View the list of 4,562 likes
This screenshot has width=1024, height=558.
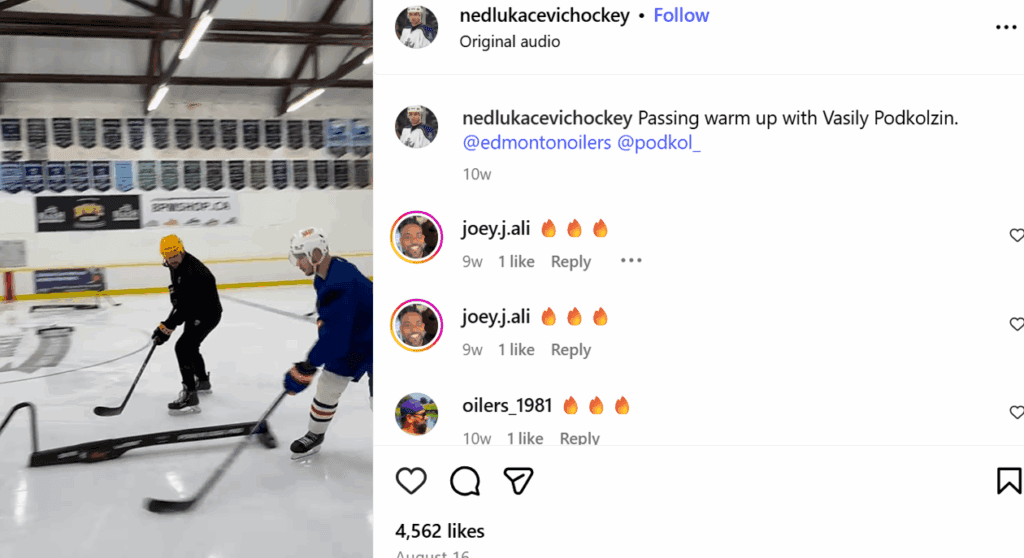click(440, 531)
